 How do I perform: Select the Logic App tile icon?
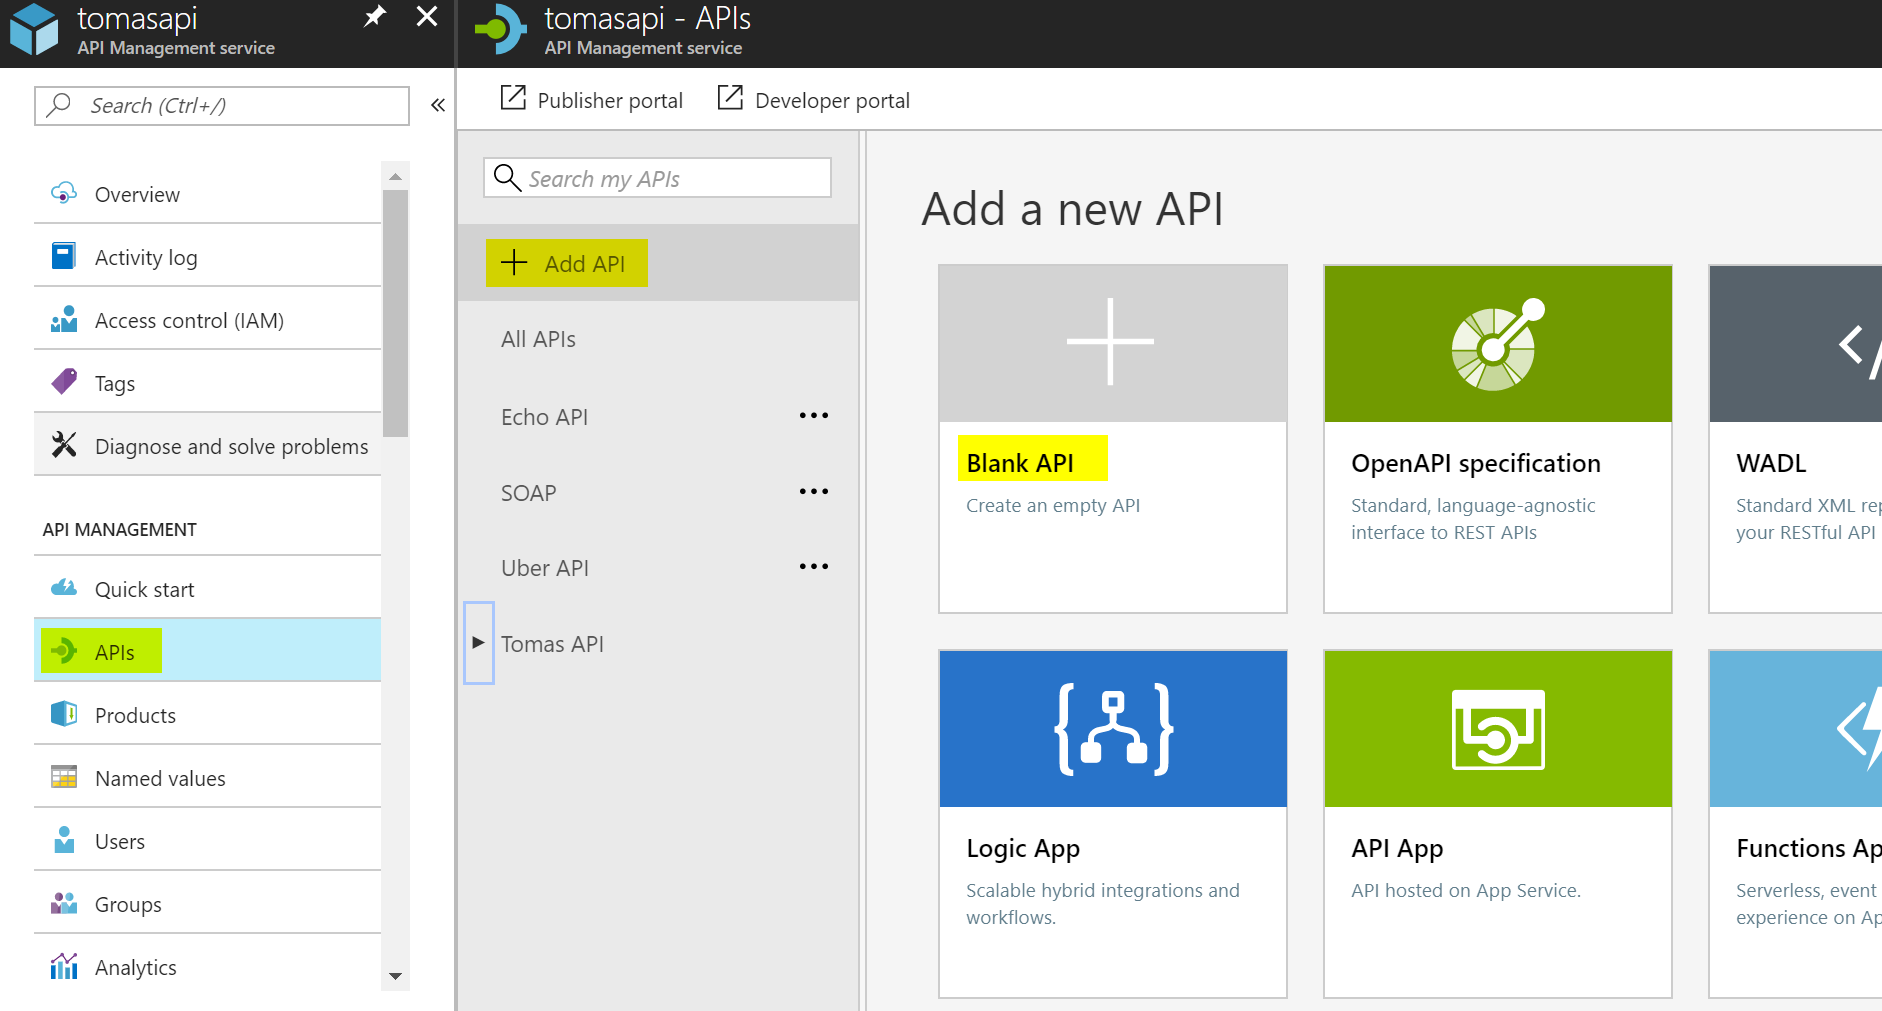[1112, 729]
